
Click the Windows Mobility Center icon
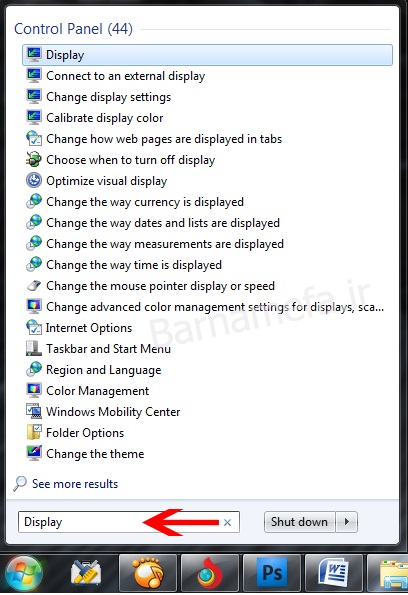coord(34,411)
